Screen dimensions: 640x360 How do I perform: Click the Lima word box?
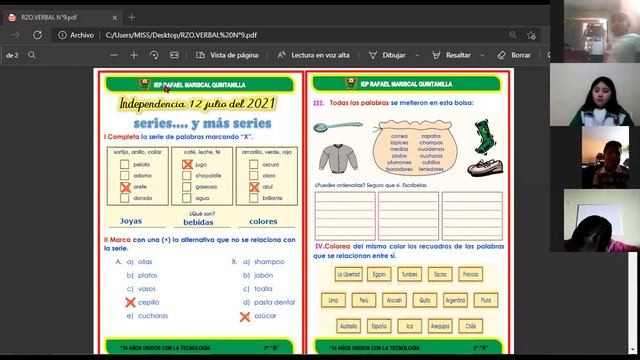pyautogui.click(x=333, y=300)
